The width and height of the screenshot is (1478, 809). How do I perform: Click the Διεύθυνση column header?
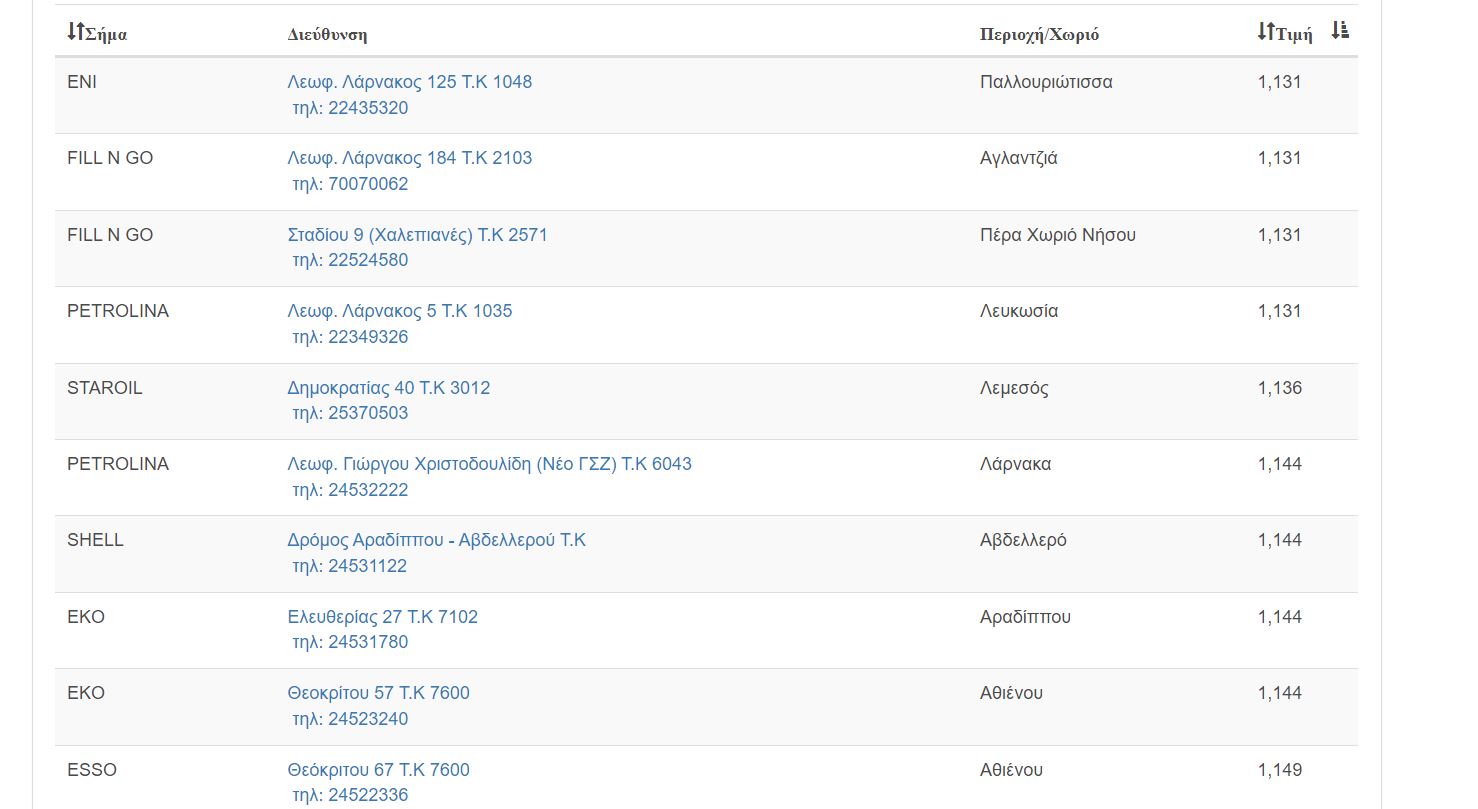[327, 34]
